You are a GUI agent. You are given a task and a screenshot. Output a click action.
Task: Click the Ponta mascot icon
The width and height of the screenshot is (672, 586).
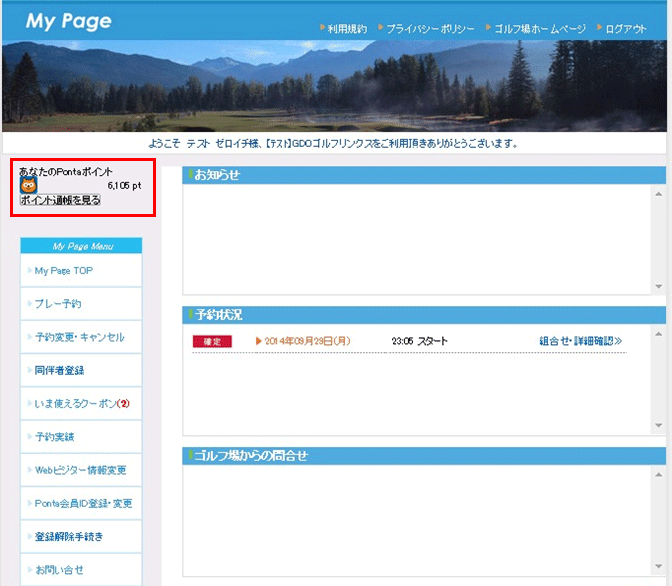click(29, 185)
